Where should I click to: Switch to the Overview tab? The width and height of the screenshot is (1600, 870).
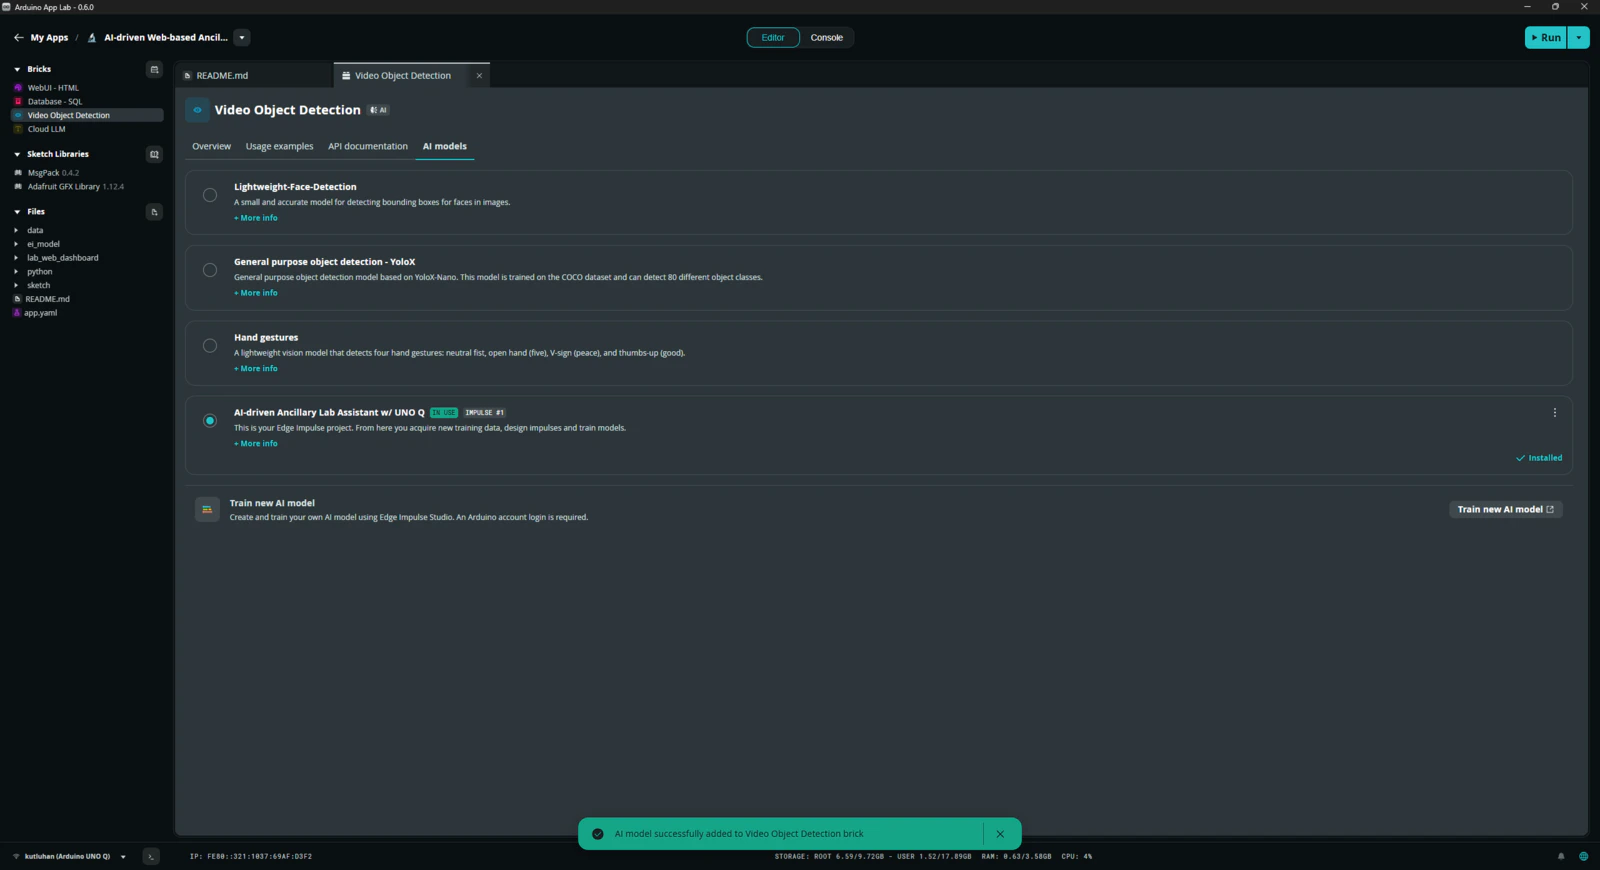point(212,146)
